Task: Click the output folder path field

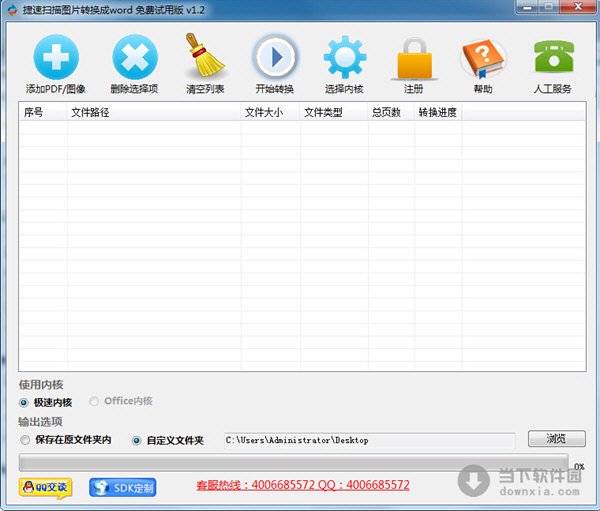Action: coord(370,441)
